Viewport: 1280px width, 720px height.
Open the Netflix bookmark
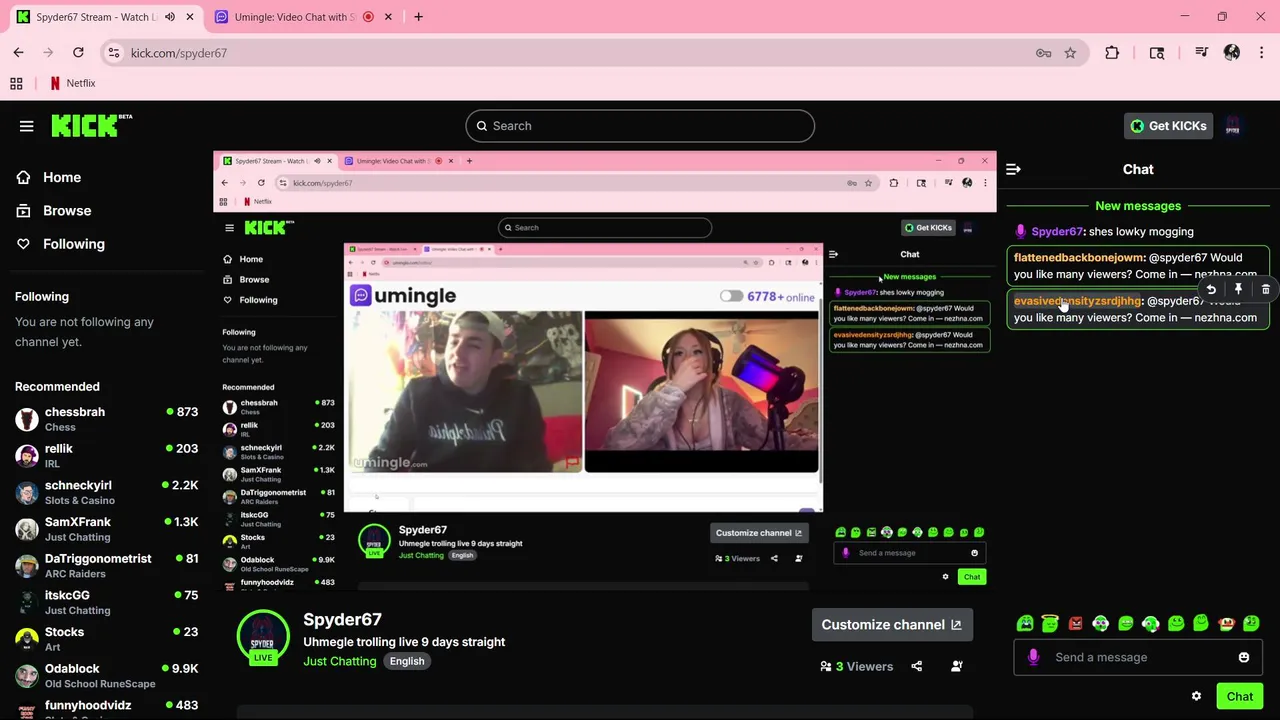tap(72, 83)
